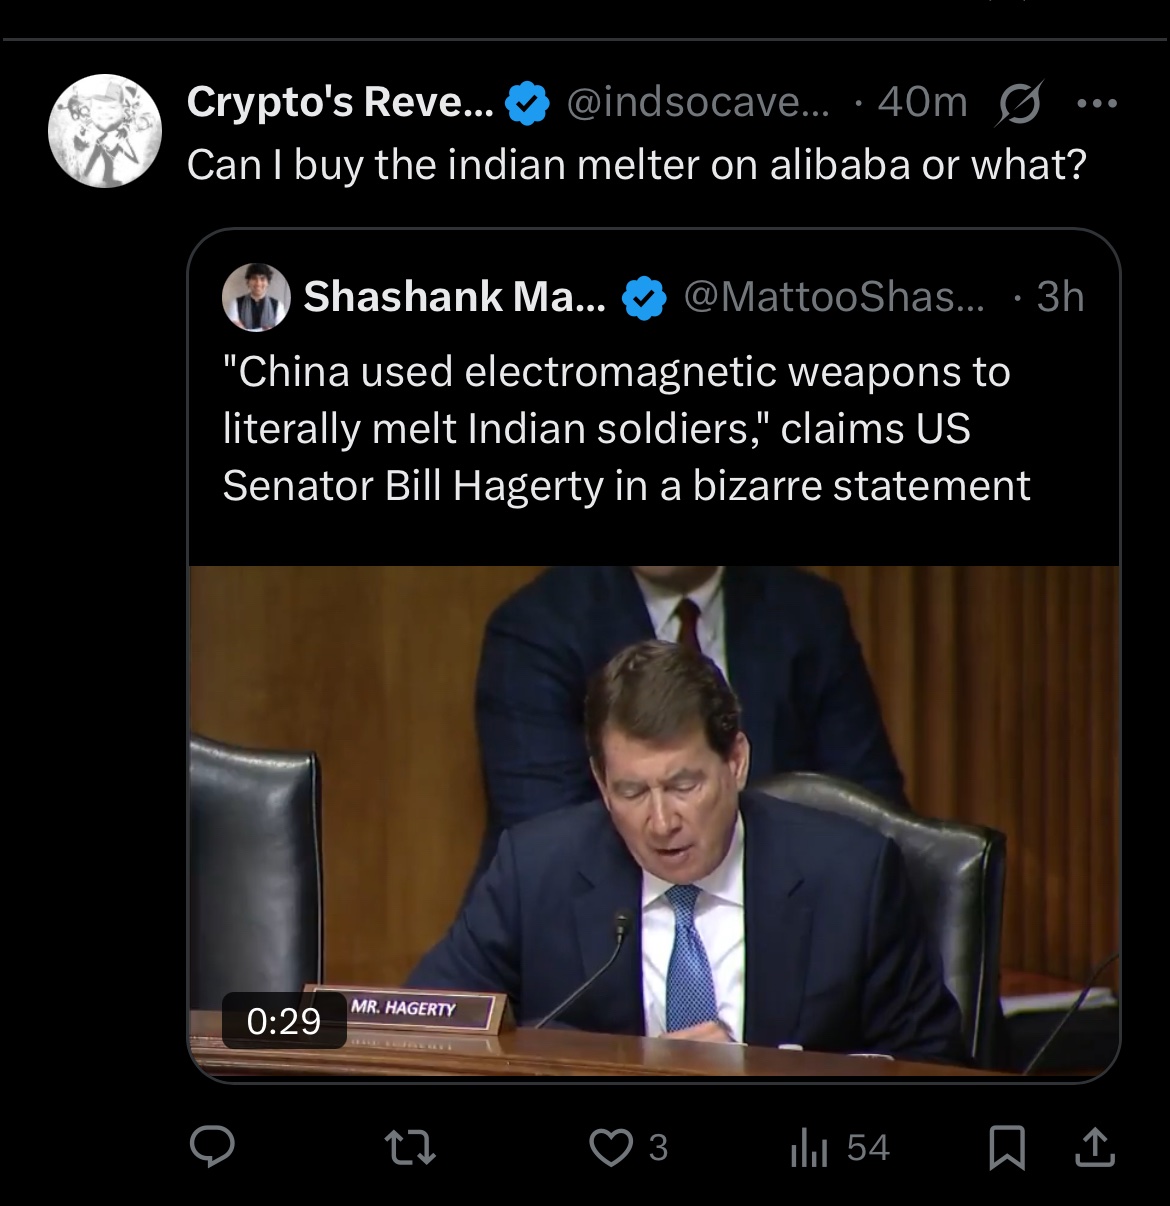Open the Crypto's Reve... display name link
This screenshot has width=1170, height=1206.
pyautogui.click(x=340, y=102)
